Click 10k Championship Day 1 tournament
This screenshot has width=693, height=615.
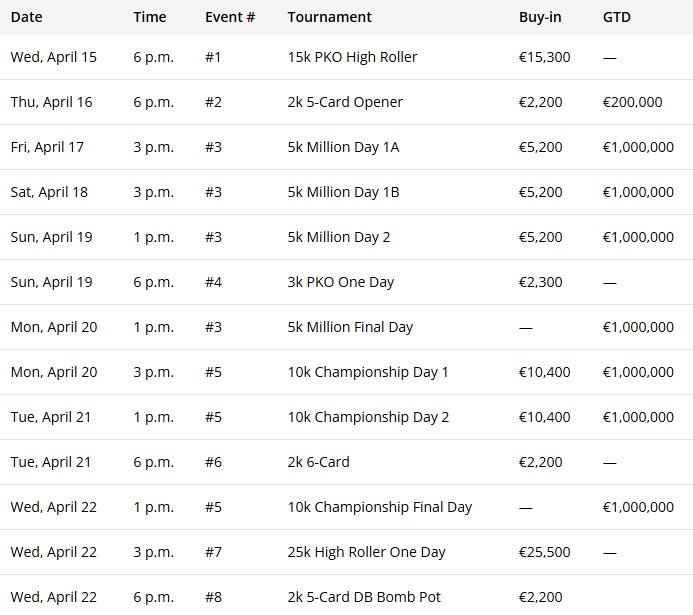[x=367, y=372]
